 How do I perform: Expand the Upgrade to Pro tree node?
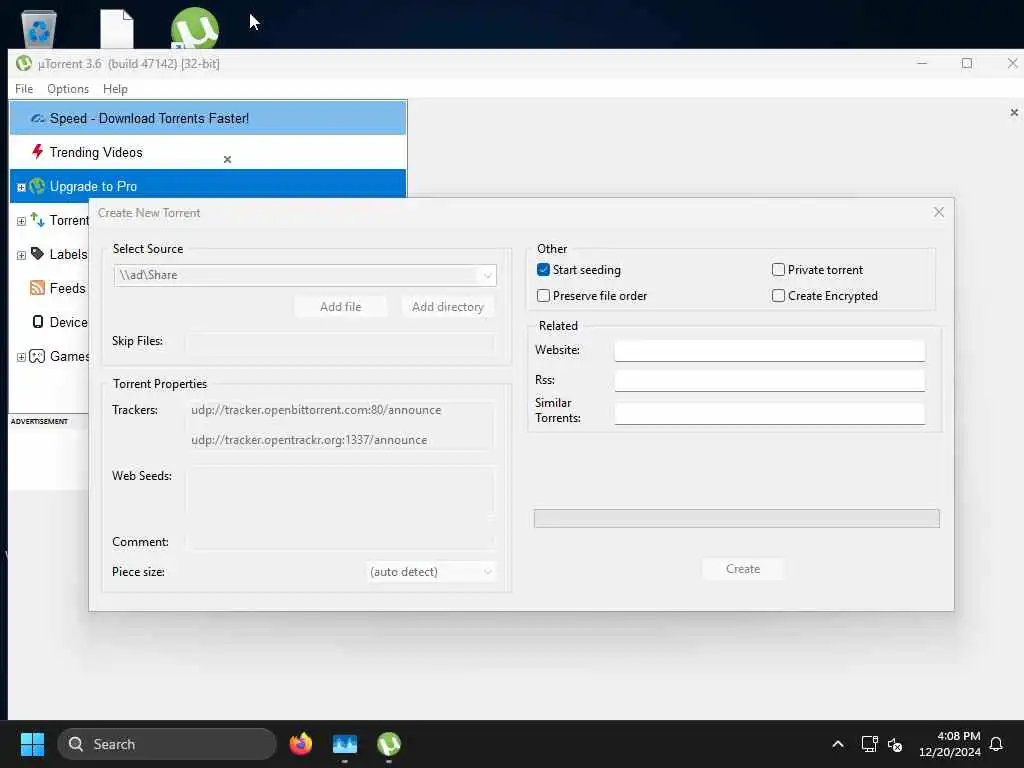[21, 187]
